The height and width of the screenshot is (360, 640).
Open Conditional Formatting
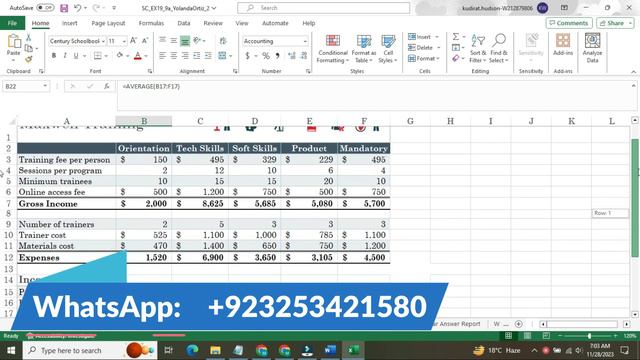pyautogui.click(x=333, y=49)
